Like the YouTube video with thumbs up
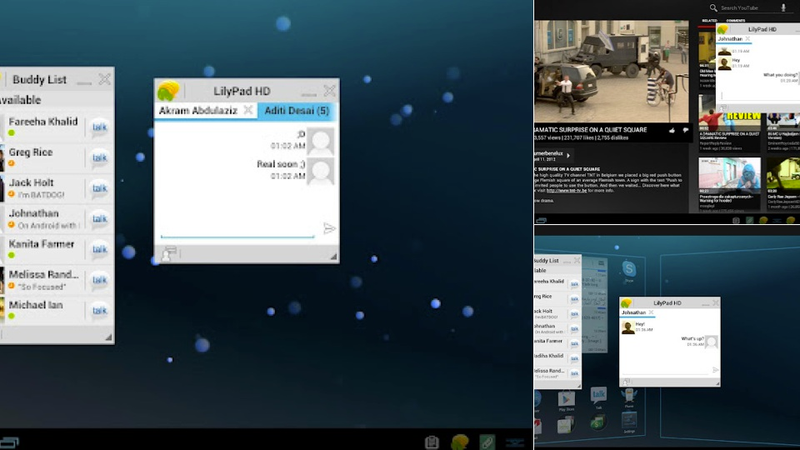 point(672,131)
